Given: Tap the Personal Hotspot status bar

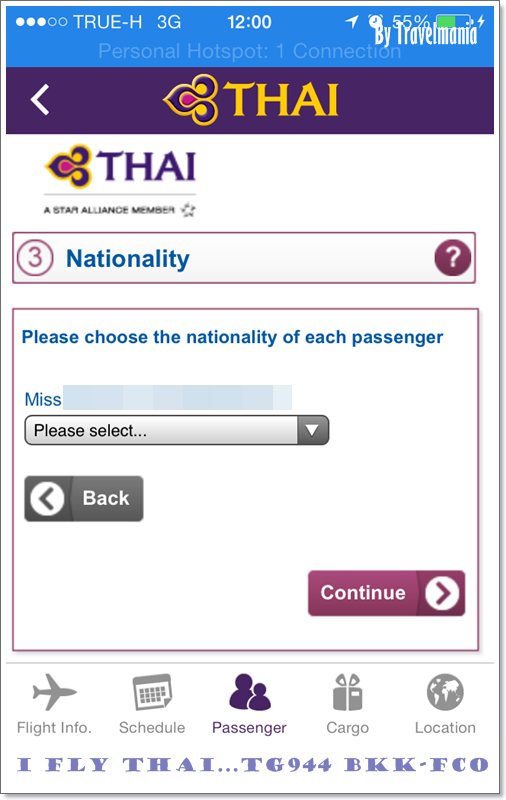Looking at the screenshot, I should 250,51.
